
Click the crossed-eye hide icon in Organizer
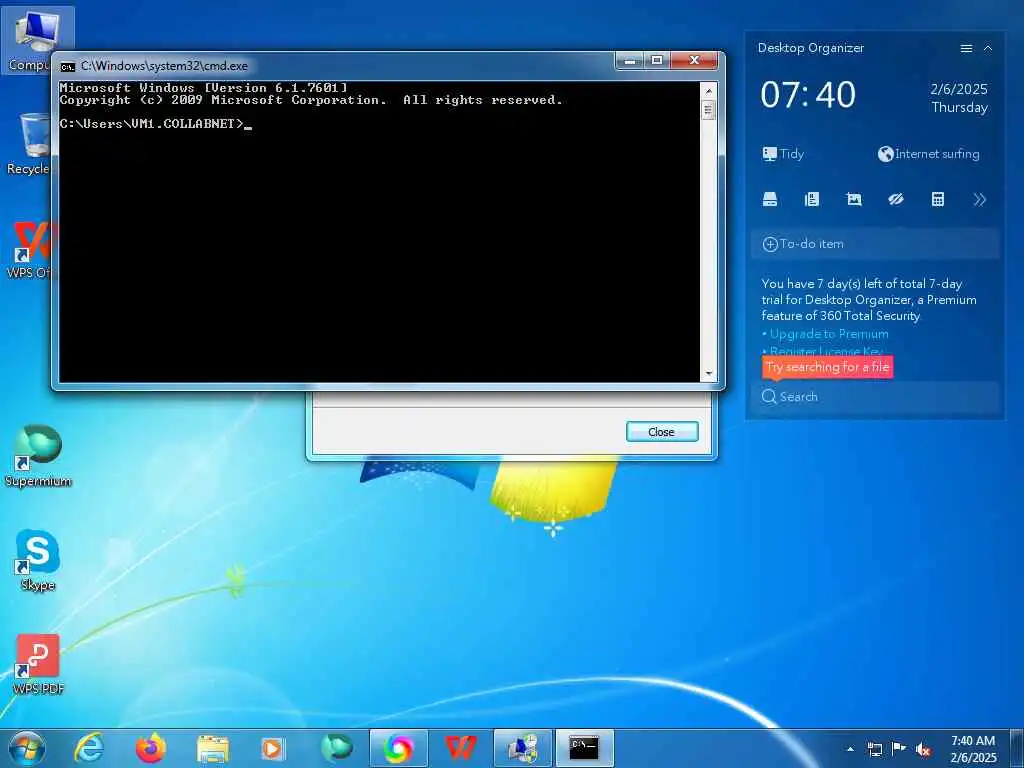pyautogui.click(x=895, y=199)
